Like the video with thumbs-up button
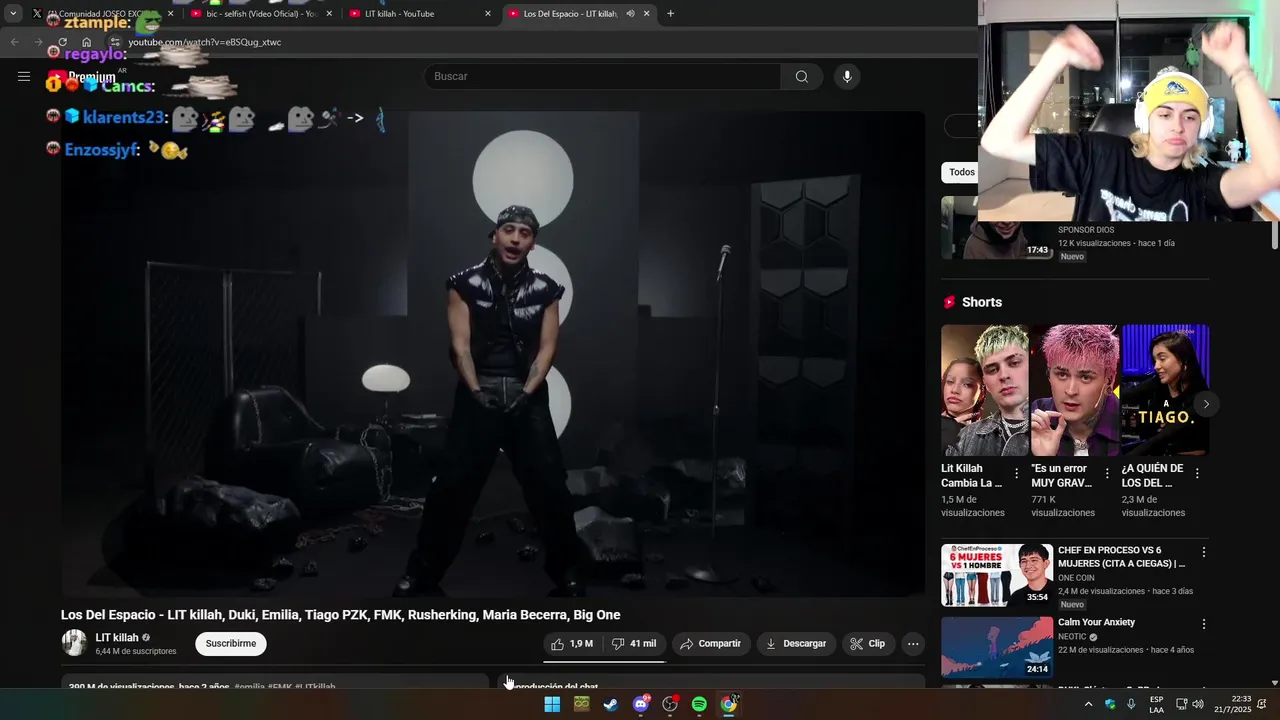Viewport: 1280px width, 720px height. (572, 644)
